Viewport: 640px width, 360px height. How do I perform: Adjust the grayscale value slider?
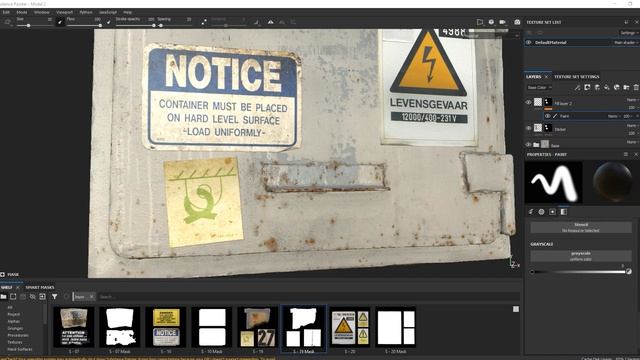(x=580, y=271)
